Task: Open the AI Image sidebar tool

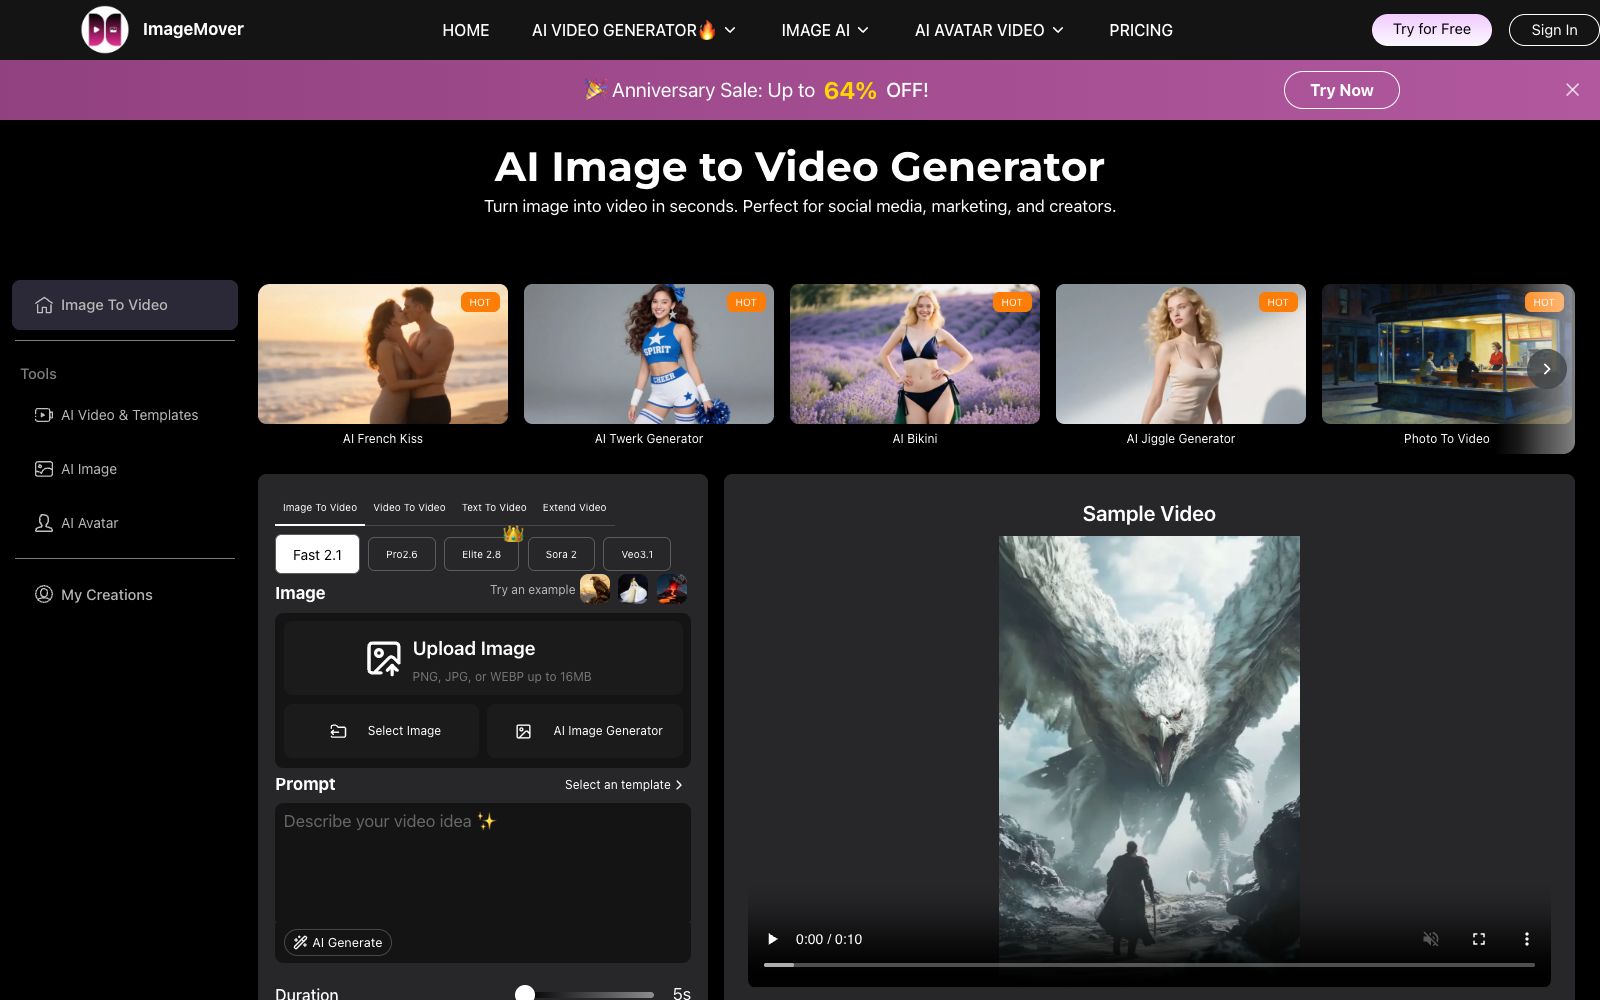Action: (125, 469)
